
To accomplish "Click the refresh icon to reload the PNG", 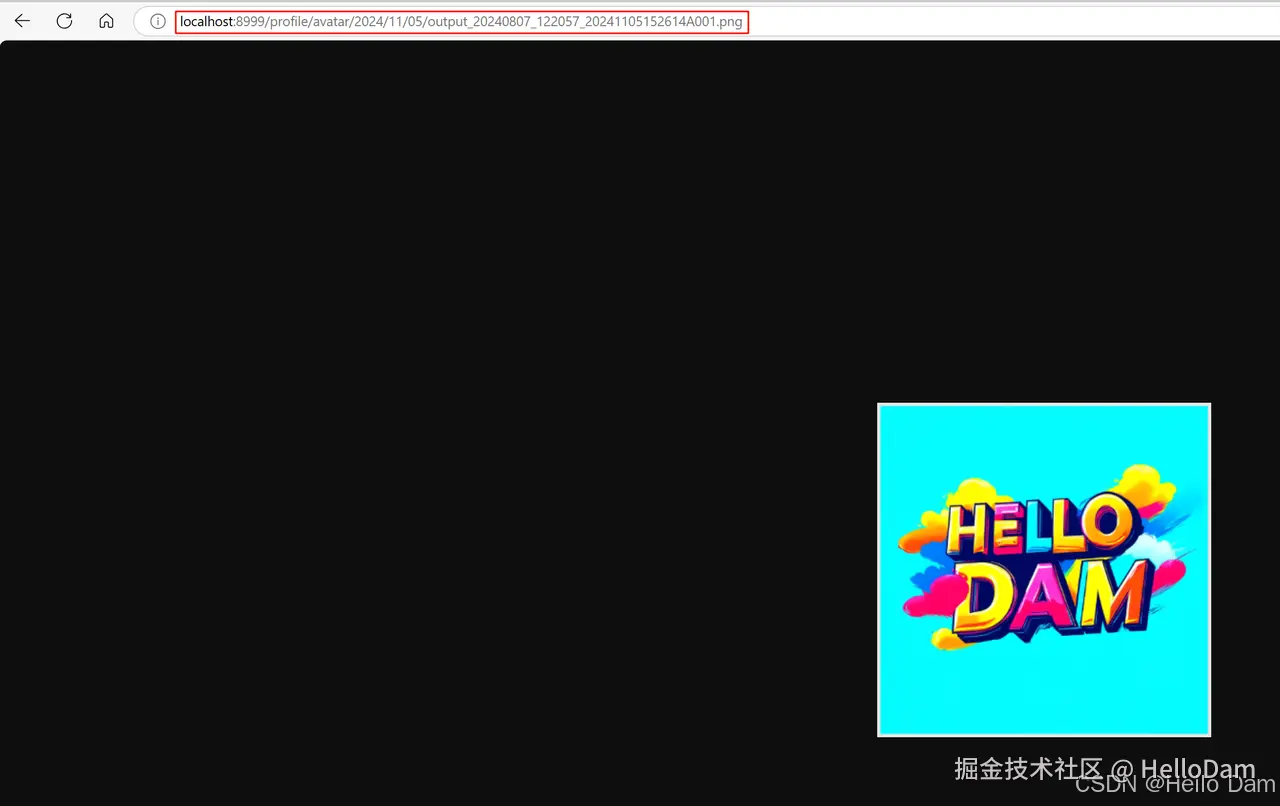I will click(x=63, y=20).
